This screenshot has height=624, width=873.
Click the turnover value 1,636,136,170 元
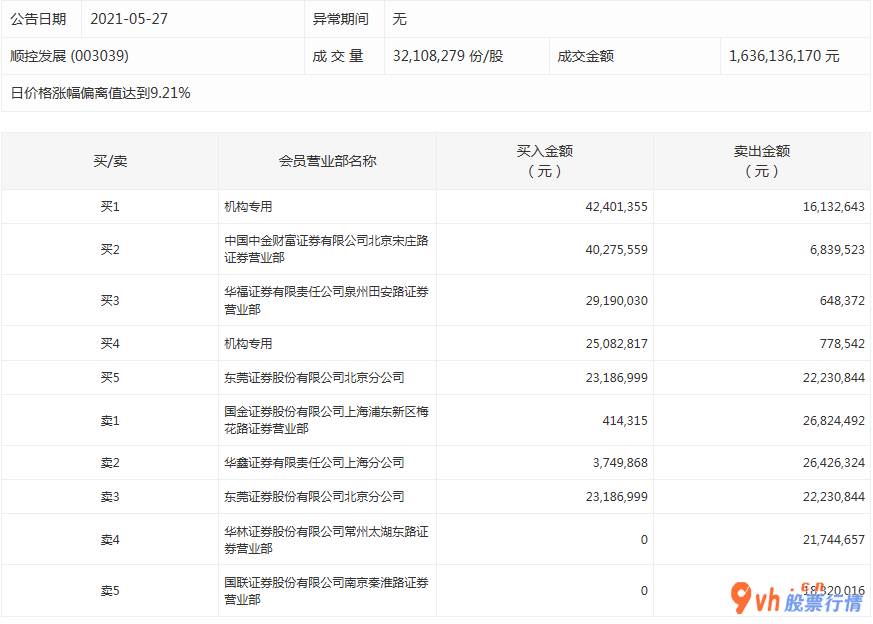coord(783,56)
